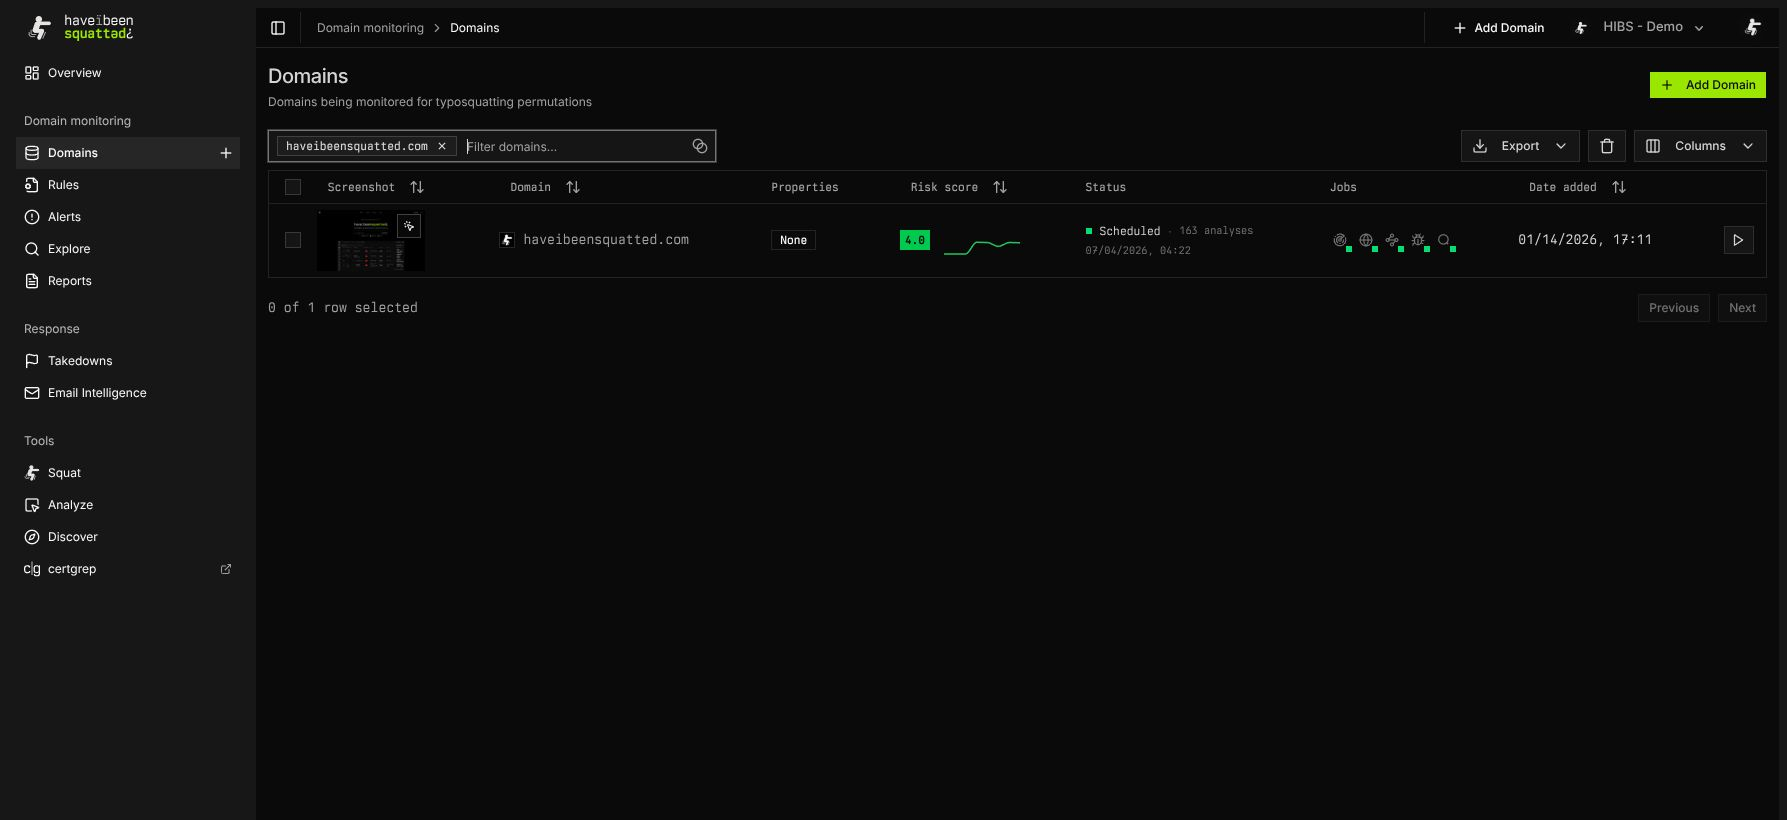Click the Explore magnifier icon

point(32,249)
